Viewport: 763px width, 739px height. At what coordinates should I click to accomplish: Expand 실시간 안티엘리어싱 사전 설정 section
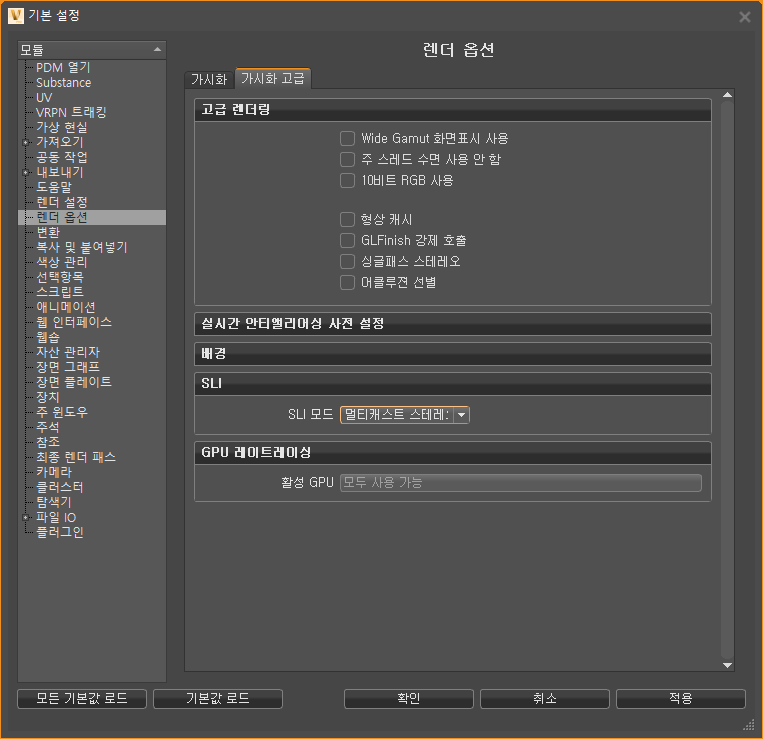coord(453,324)
